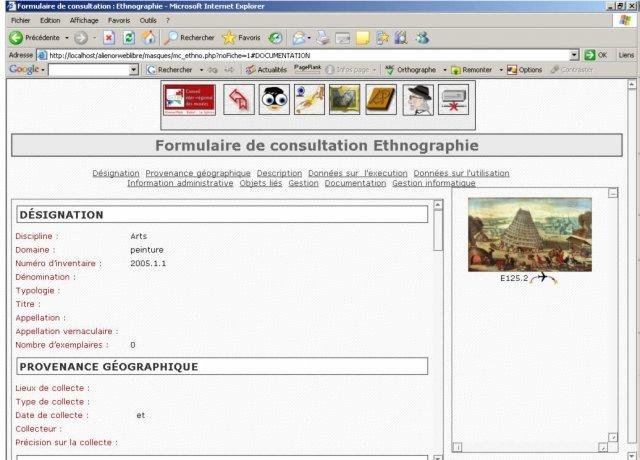This screenshot has width=640, height=460.
Task: Open the ? help menu
Action: tap(167, 20)
